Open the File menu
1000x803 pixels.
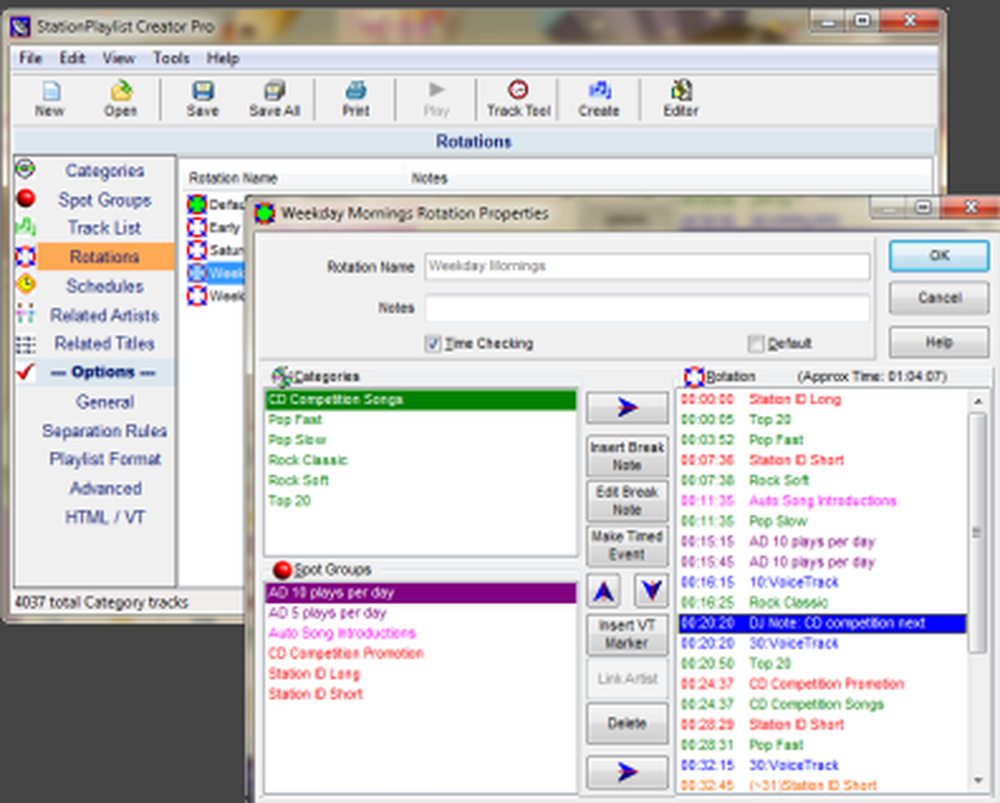30,58
